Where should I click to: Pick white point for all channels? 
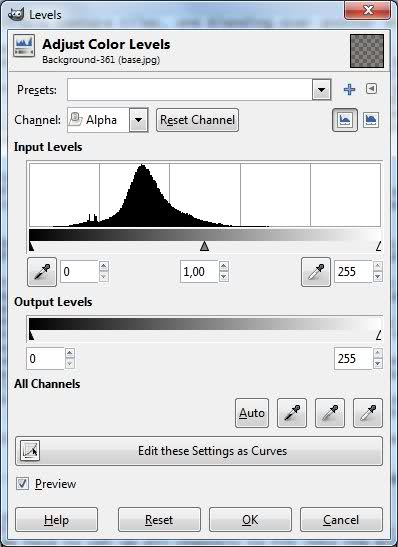368,413
